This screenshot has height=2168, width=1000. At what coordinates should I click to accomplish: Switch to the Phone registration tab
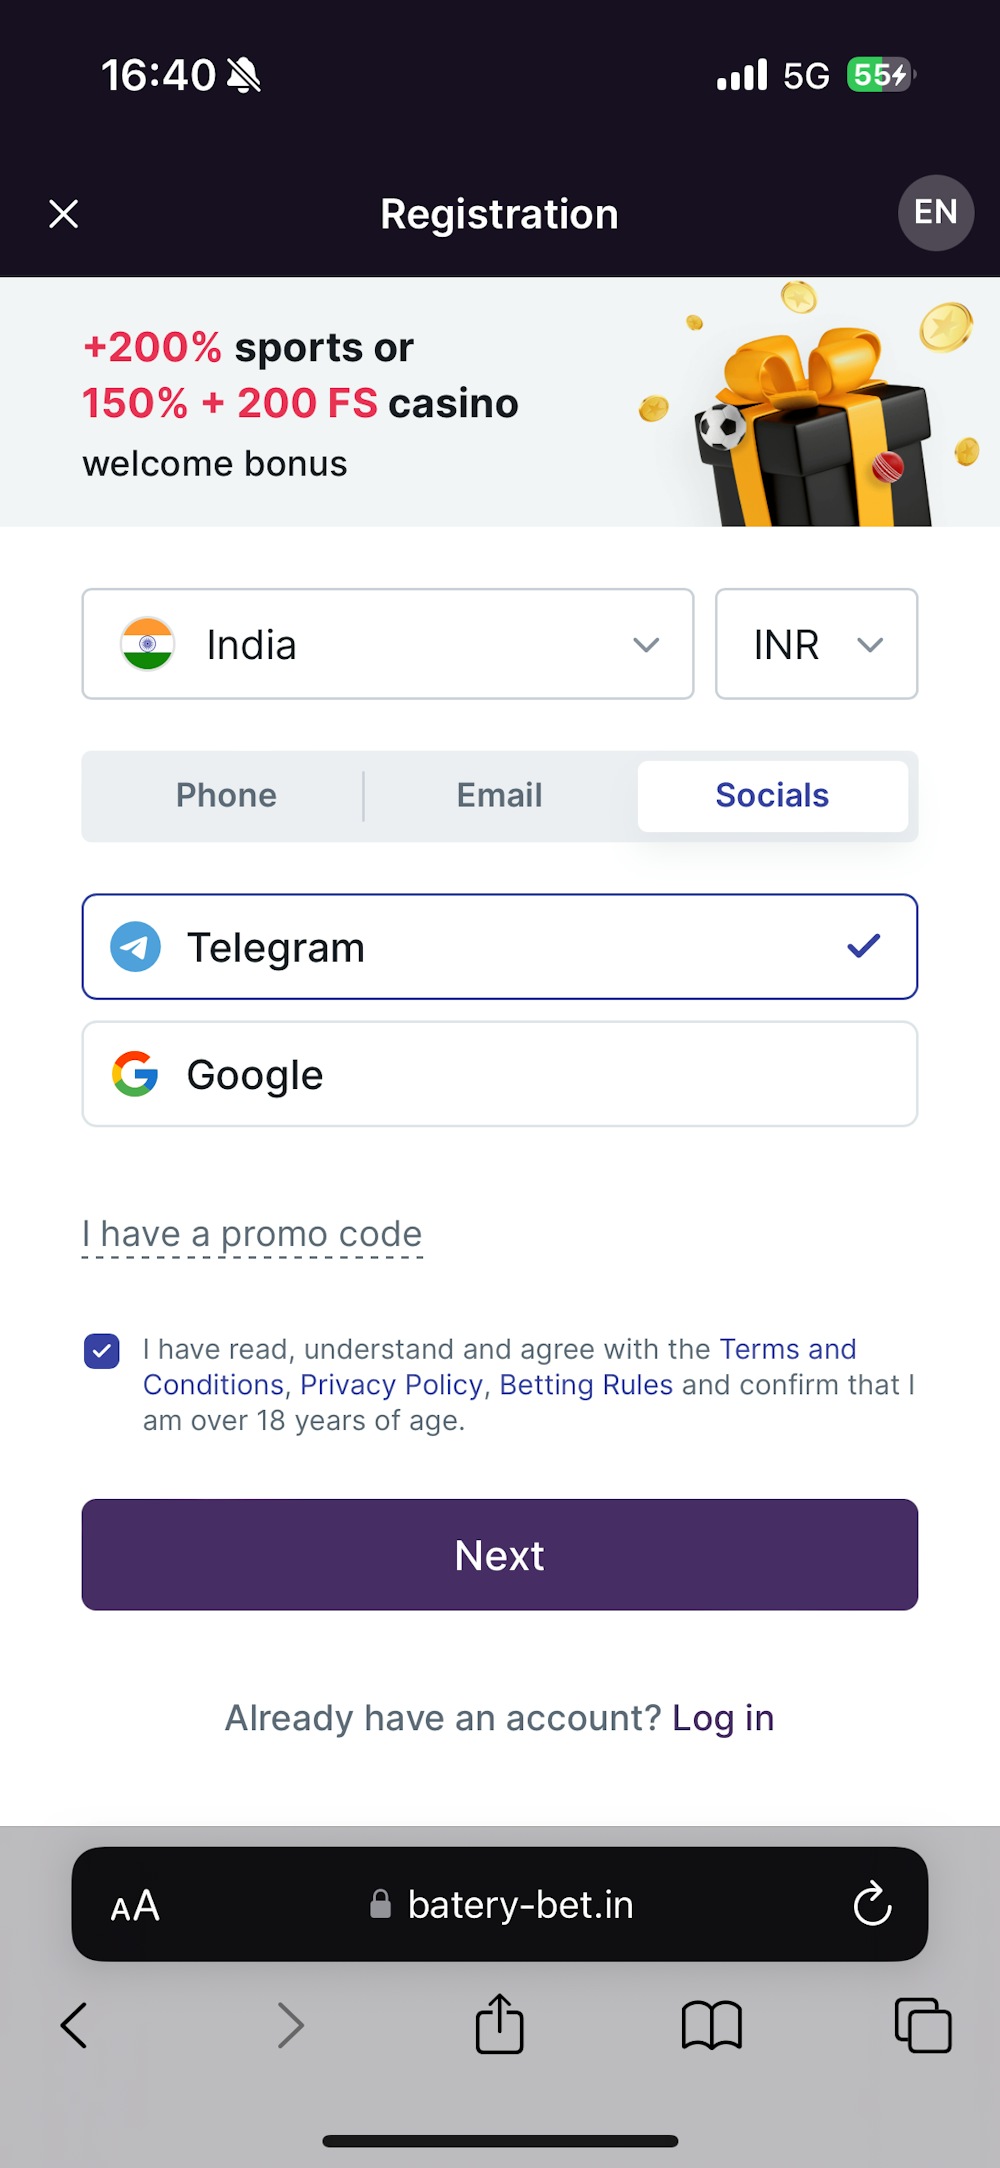tap(226, 795)
